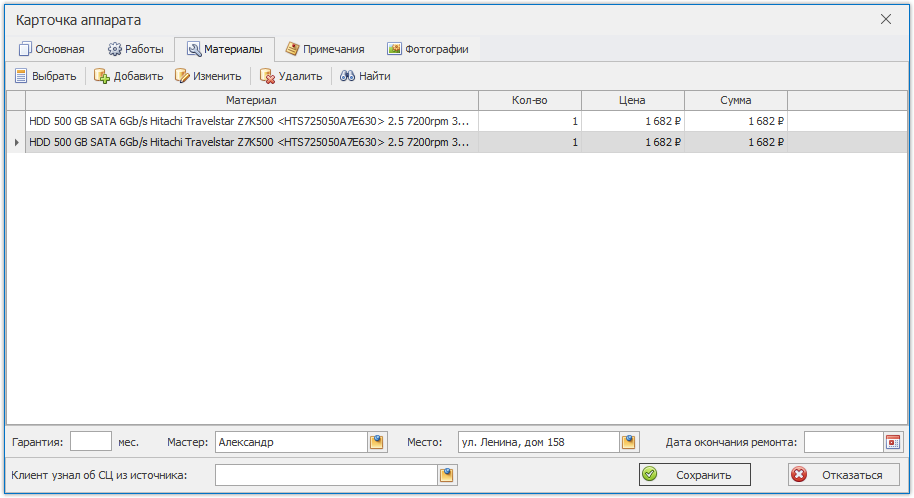Click the Выбрать toolbar button
Image resolution: width=914 pixels, height=498 pixels.
click(x=46, y=76)
